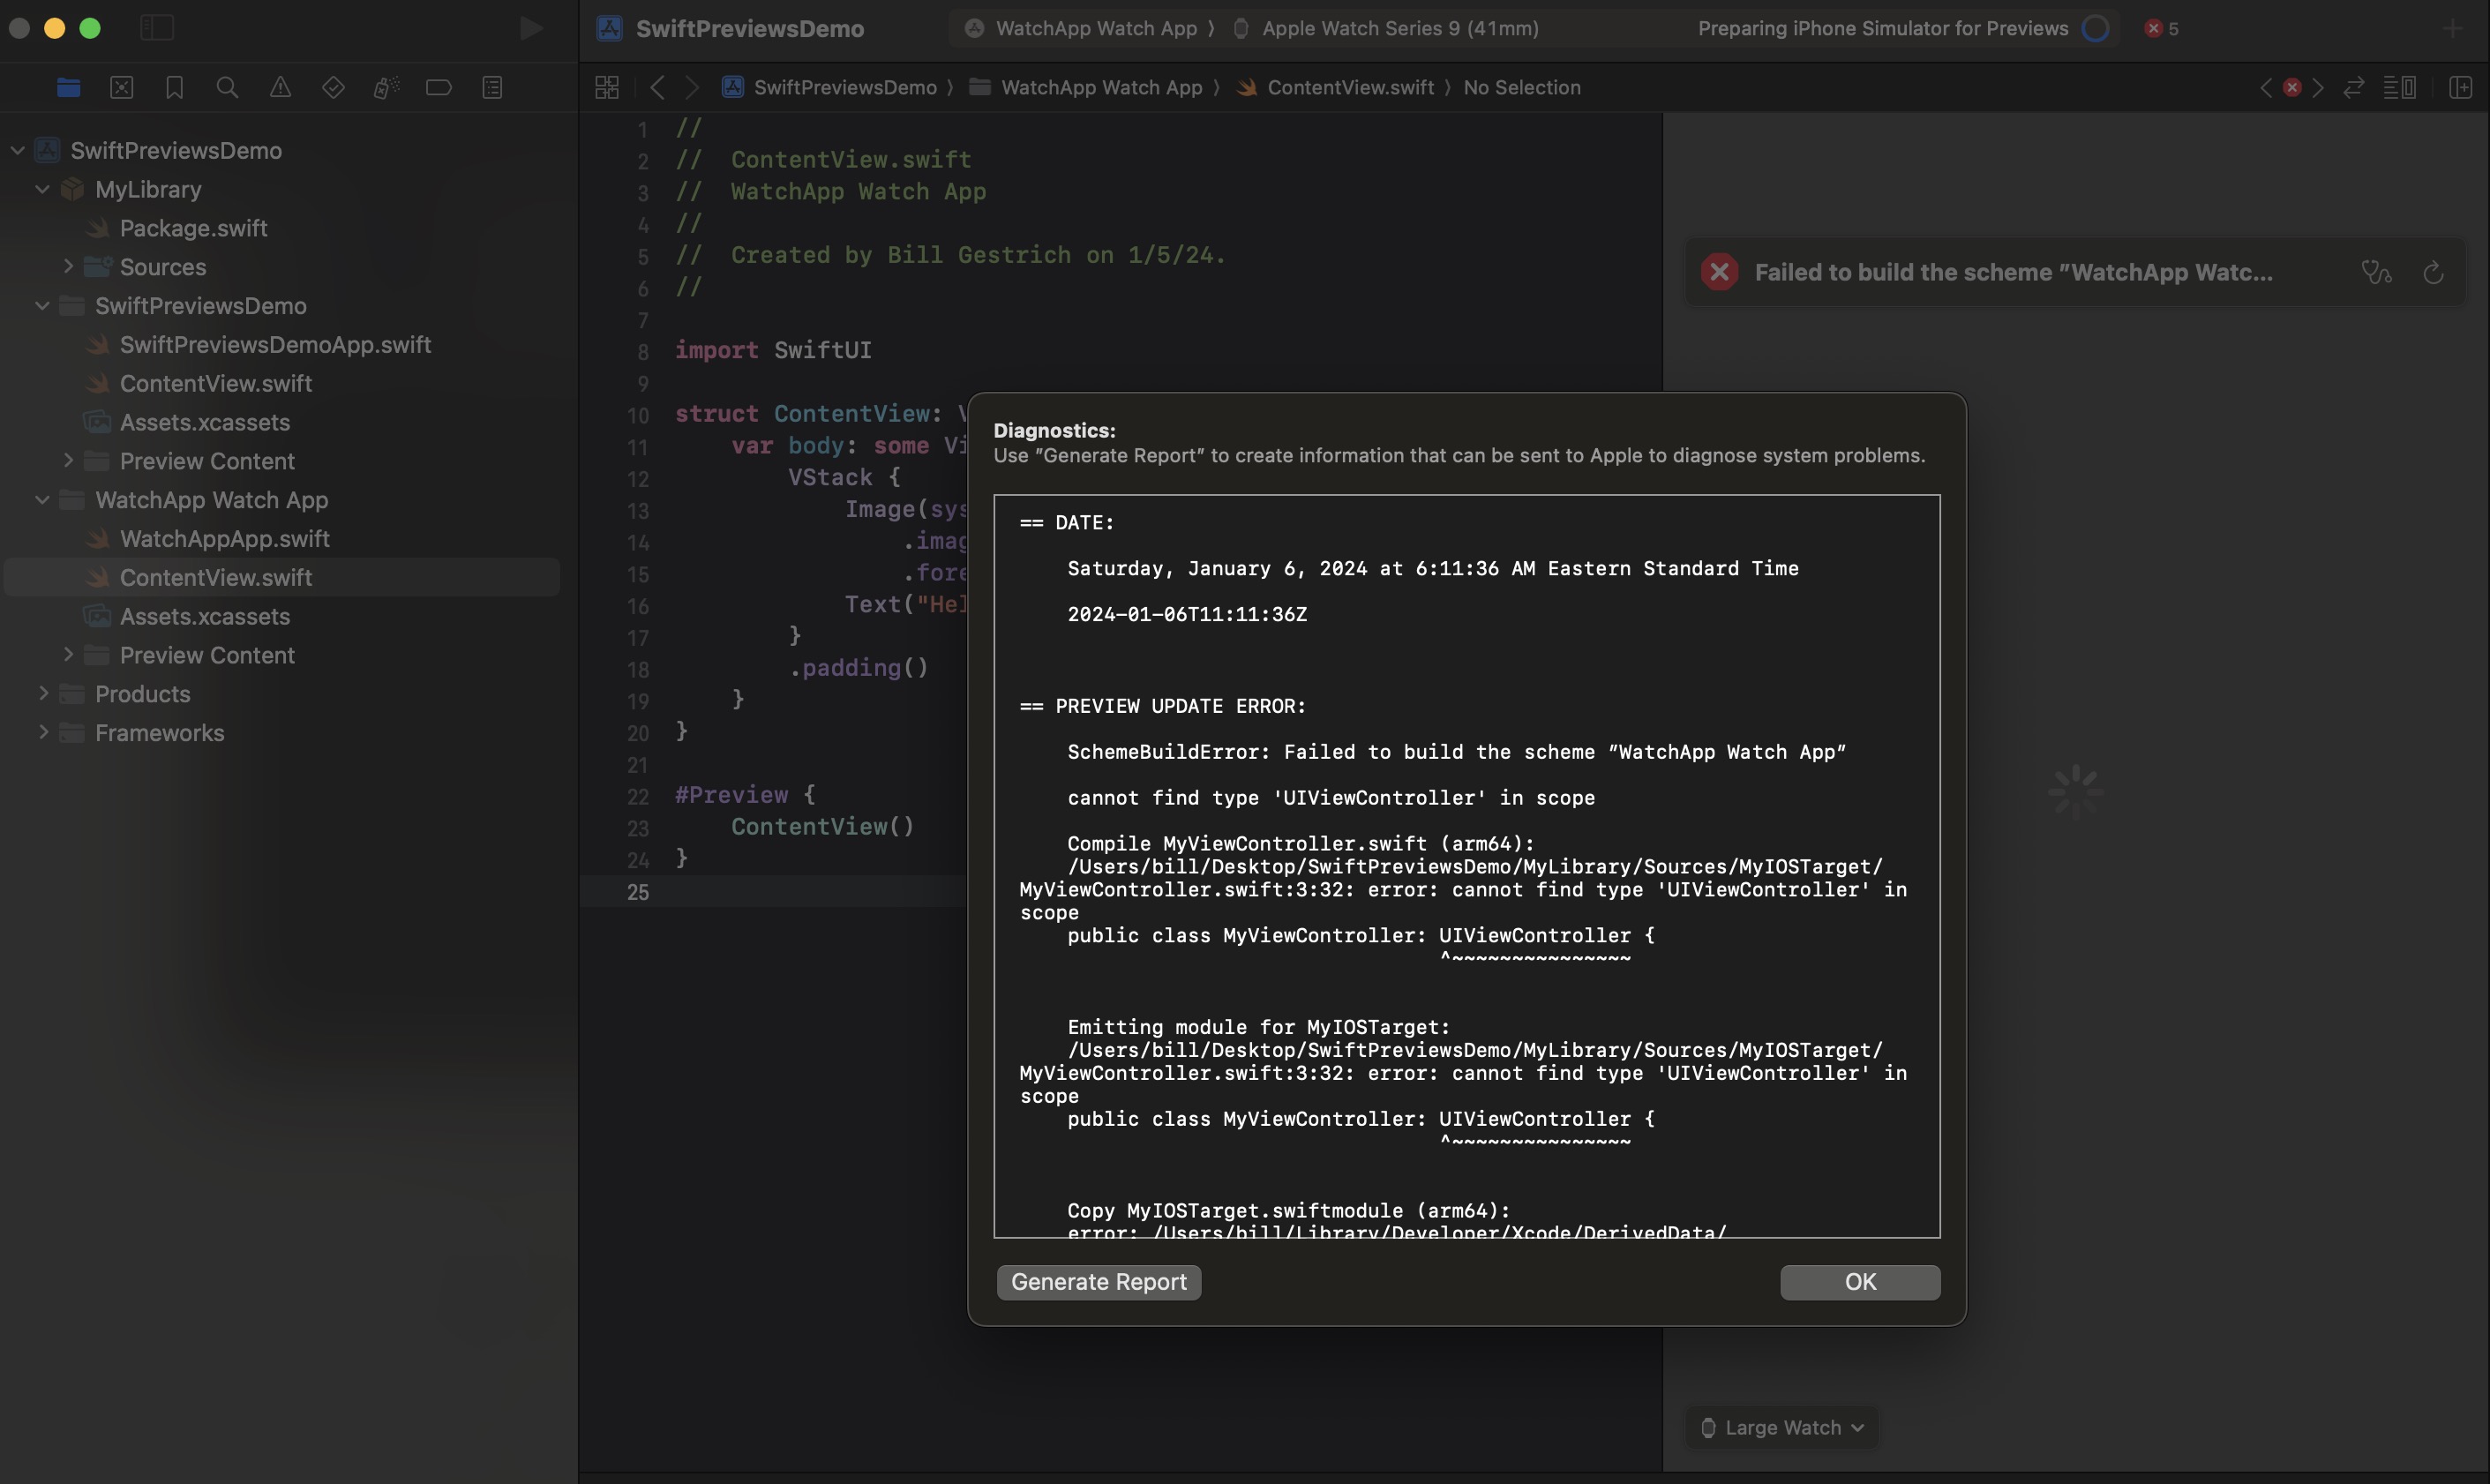Select Package.swift in the navigator
Image resolution: width=2490 pixels, height=1484 pixels.
[193, 228]
